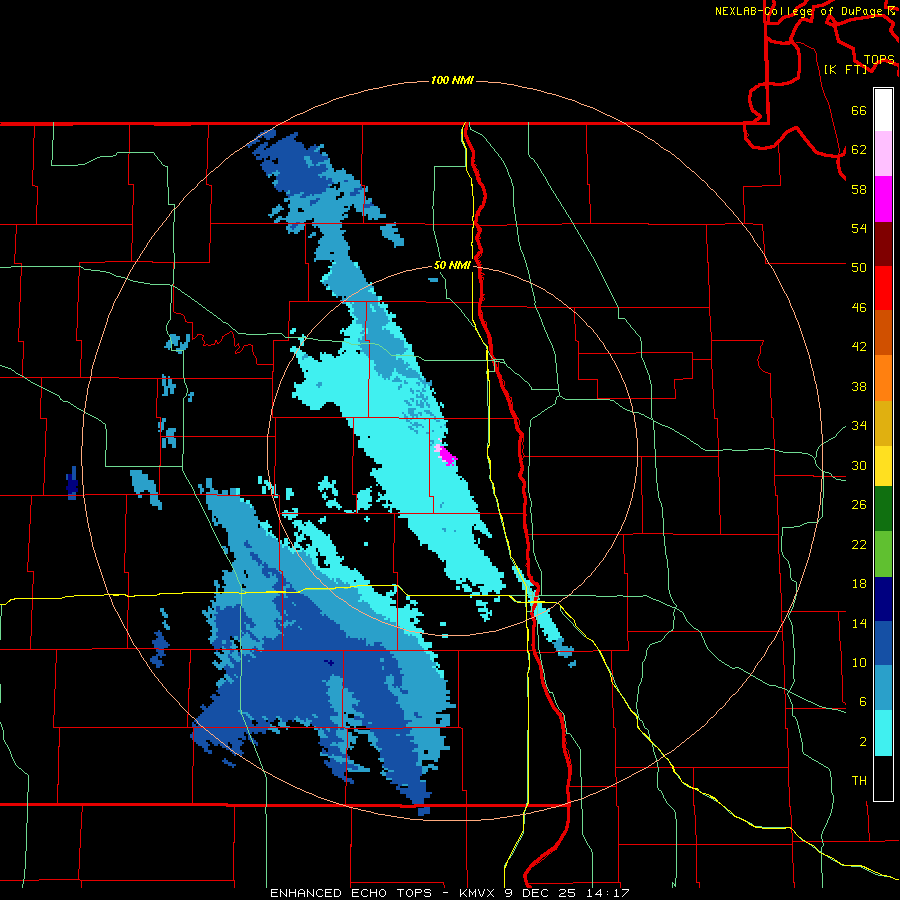
Task: Click the medium blue 14 kft legend swatch
Action: [x=883, y=643]
